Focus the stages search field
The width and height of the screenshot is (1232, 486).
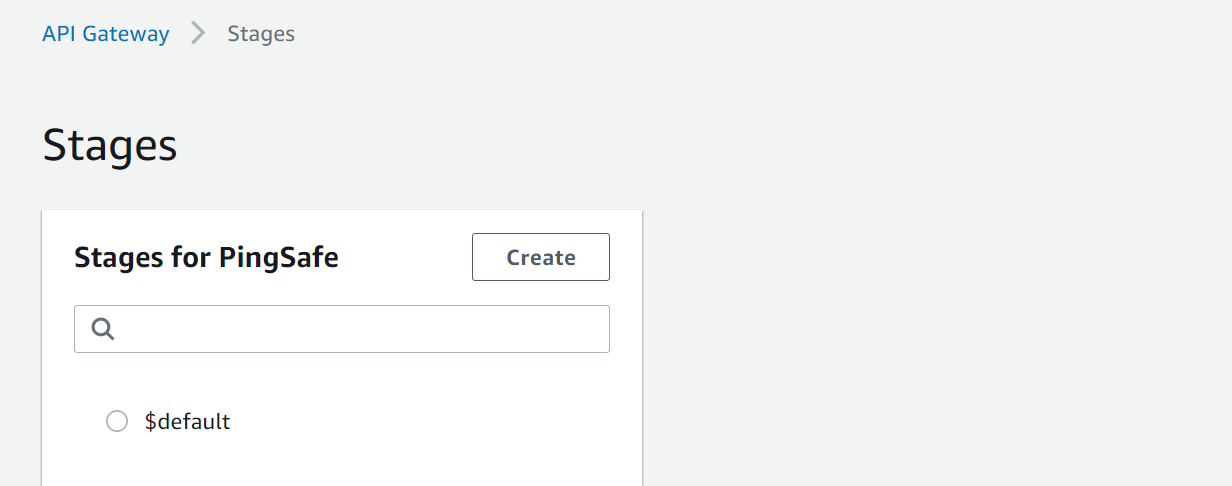click(360, 329)
